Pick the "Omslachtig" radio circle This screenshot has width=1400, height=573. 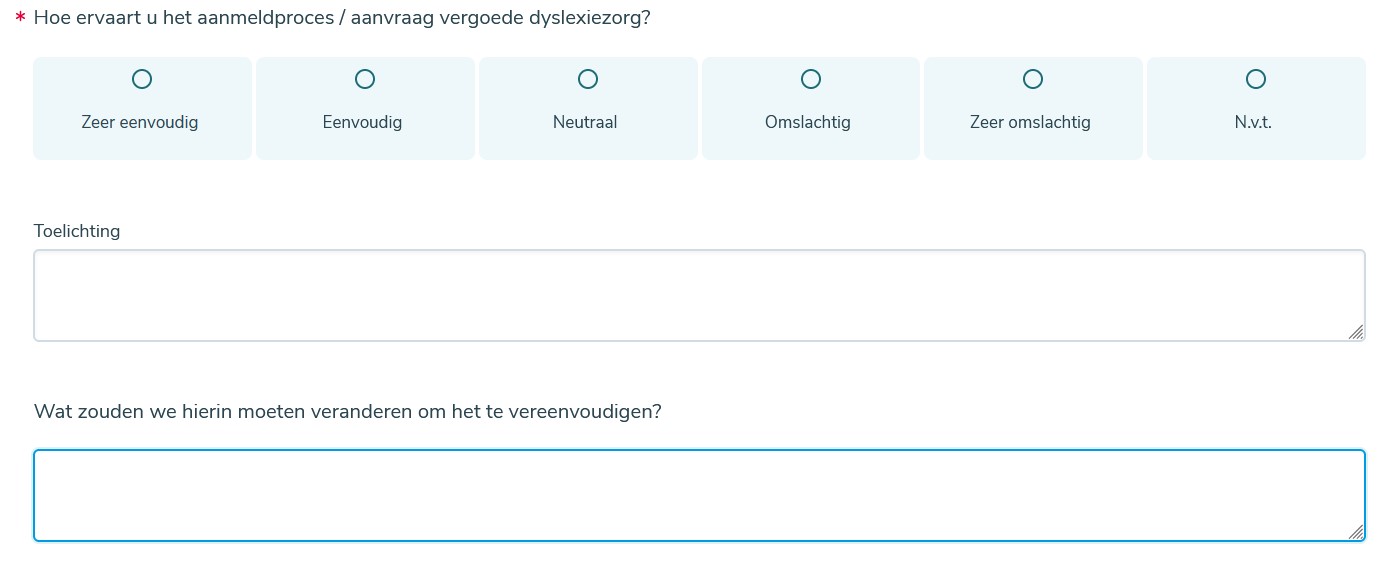click(811, 78)
